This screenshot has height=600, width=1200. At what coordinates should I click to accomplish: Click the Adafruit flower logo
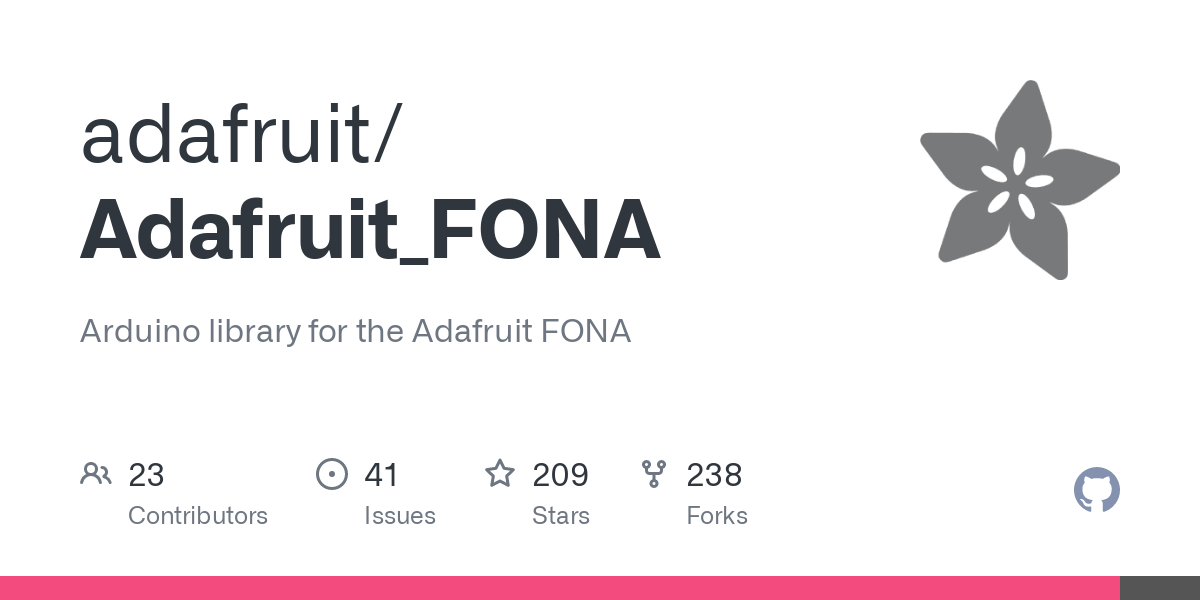1019,180
